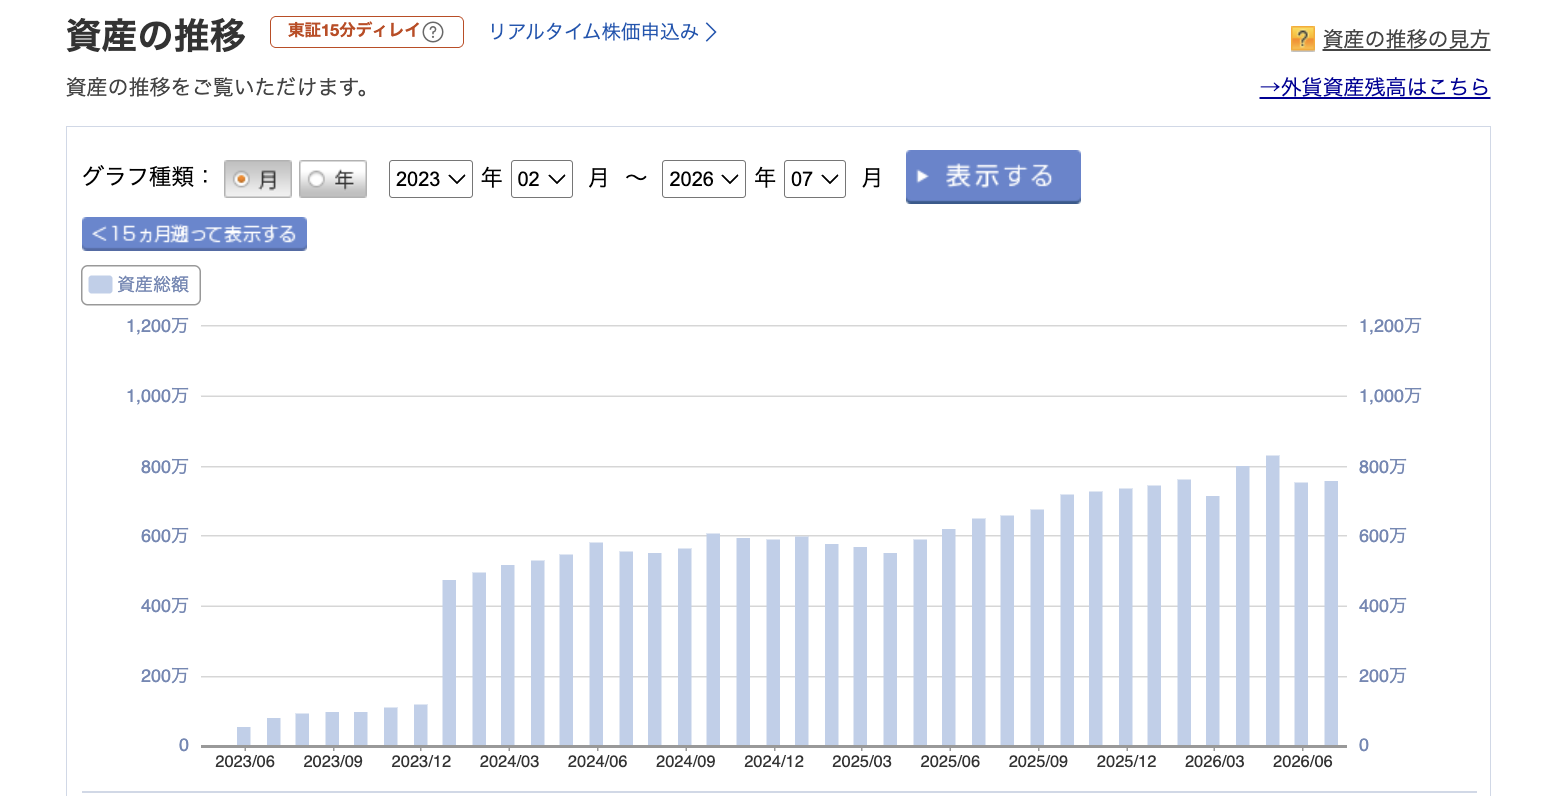Click the bar above the 2024/06 label
Screen dimensions: 1542x796
[596, 644]
